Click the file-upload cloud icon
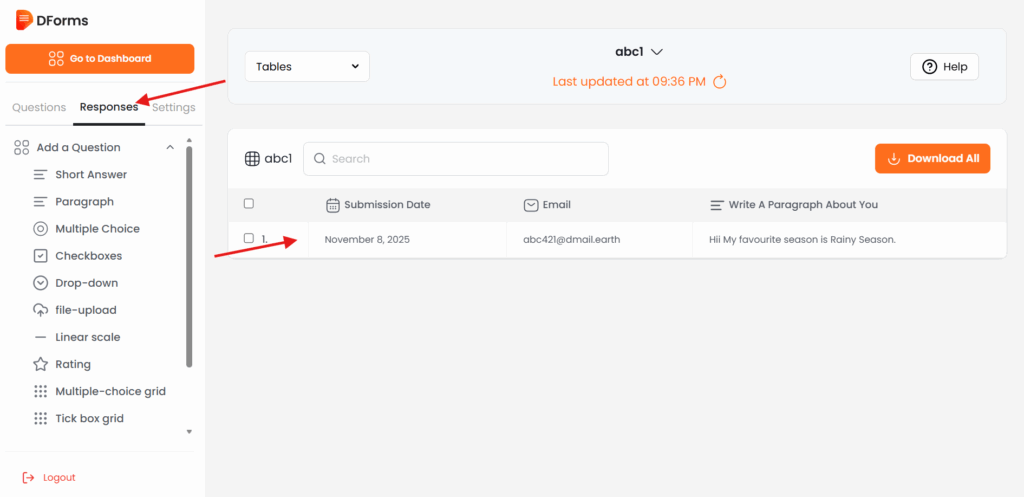 point(41,310)
